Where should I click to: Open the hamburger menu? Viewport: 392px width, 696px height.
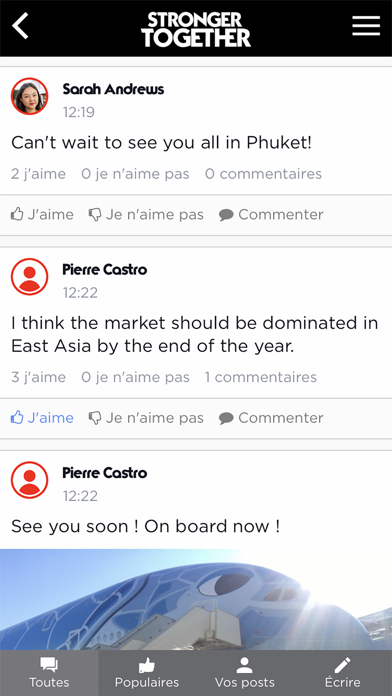(x=366, y=26)
